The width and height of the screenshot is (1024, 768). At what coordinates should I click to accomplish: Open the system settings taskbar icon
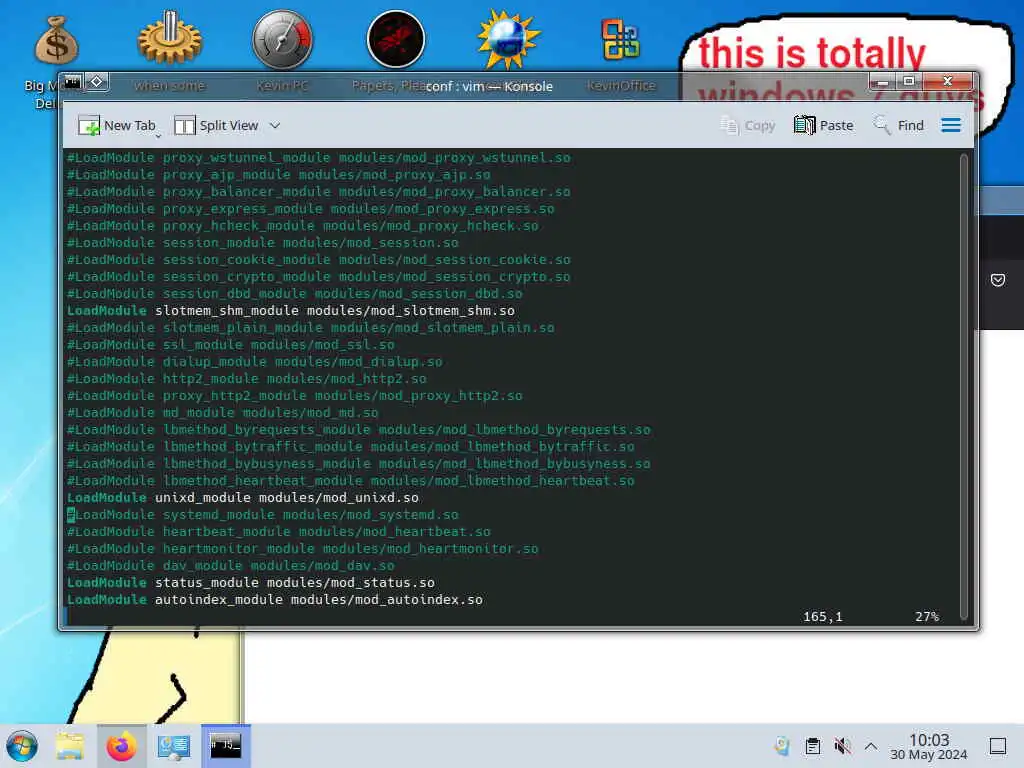tap(174, 746)
